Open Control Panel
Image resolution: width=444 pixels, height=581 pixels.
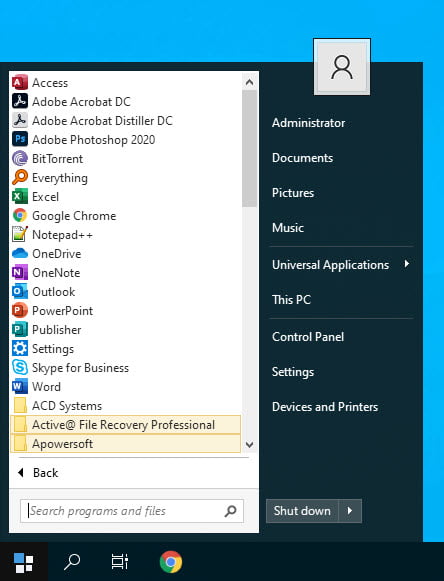pyautogui.click(x=308, y=336)
